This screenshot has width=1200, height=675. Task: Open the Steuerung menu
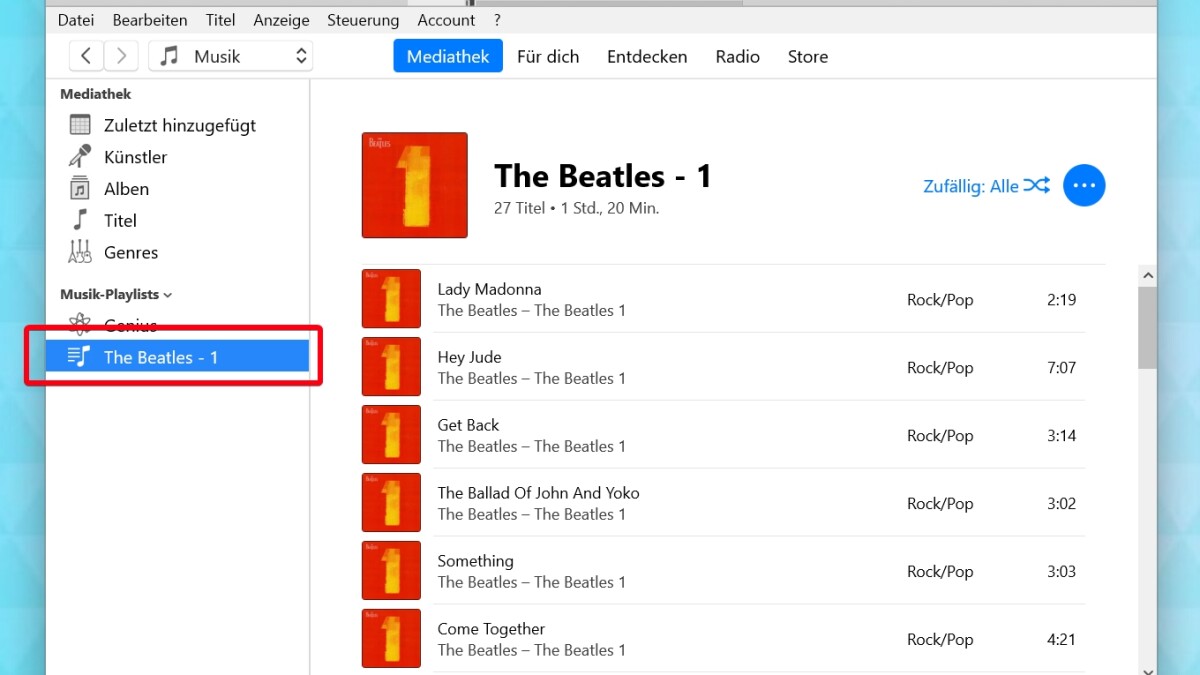point(362,19)
